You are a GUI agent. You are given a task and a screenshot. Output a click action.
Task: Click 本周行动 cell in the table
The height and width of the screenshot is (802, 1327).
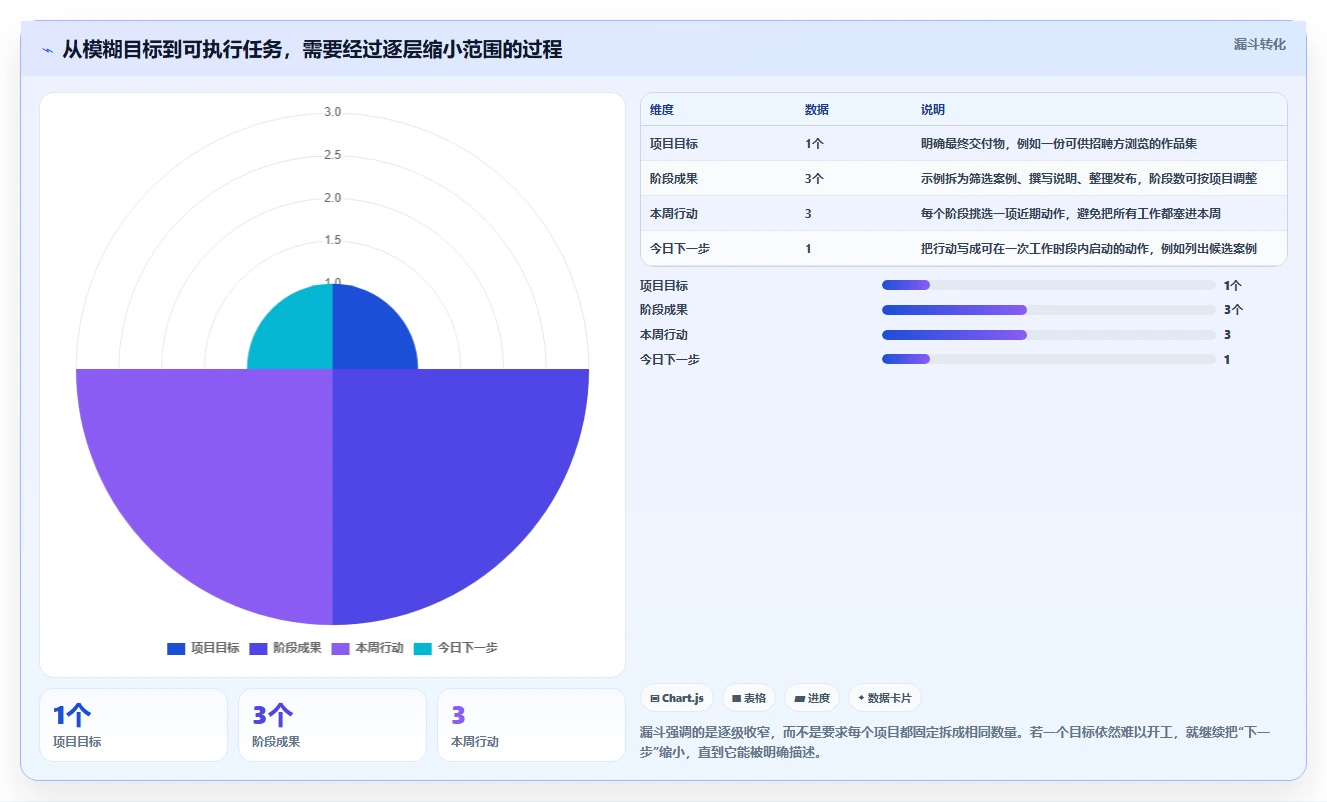tap(674, 214)
